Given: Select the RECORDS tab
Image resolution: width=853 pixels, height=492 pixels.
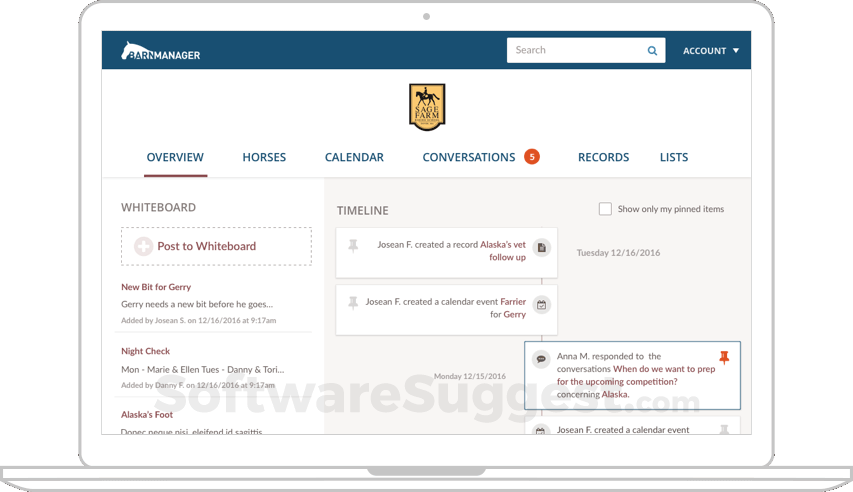Looking at the screenshot, I should click(603, 157).
